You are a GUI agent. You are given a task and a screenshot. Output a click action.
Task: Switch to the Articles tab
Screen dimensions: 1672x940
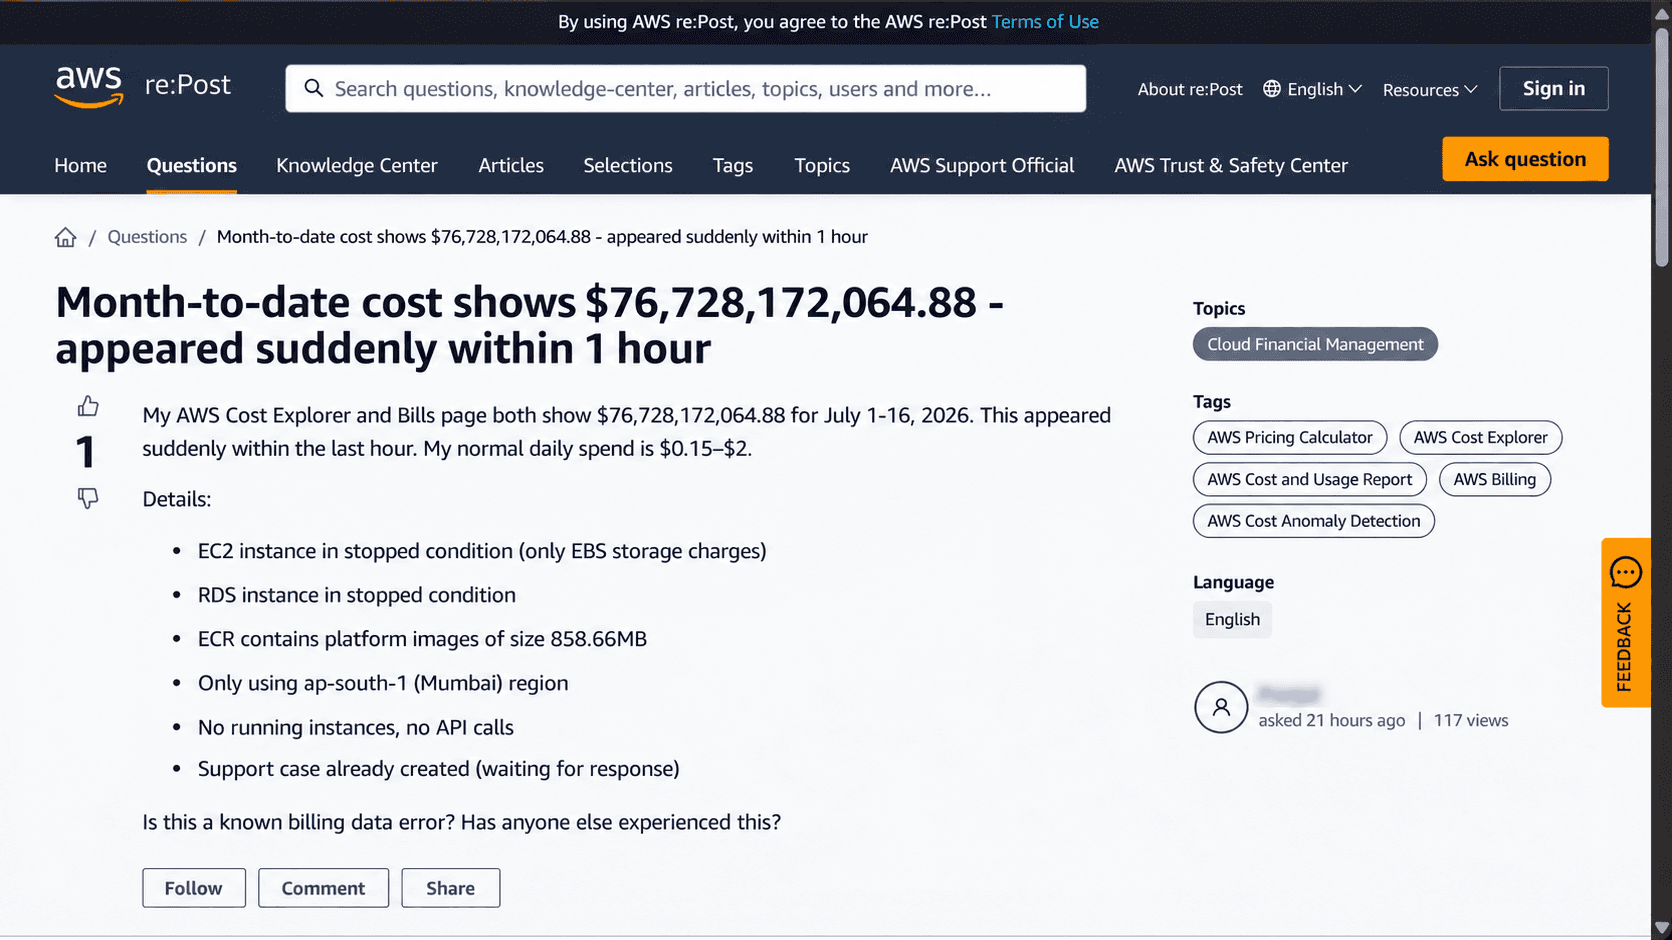(x=511, y=165)
